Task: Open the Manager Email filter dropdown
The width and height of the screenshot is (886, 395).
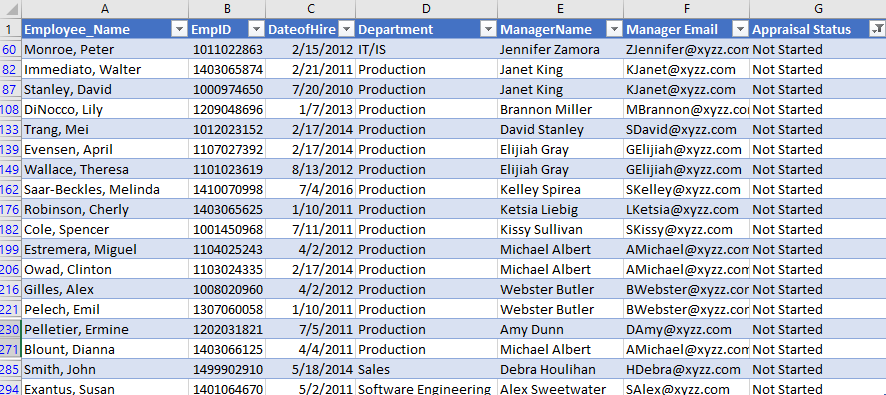Action: tap(740, 30)
